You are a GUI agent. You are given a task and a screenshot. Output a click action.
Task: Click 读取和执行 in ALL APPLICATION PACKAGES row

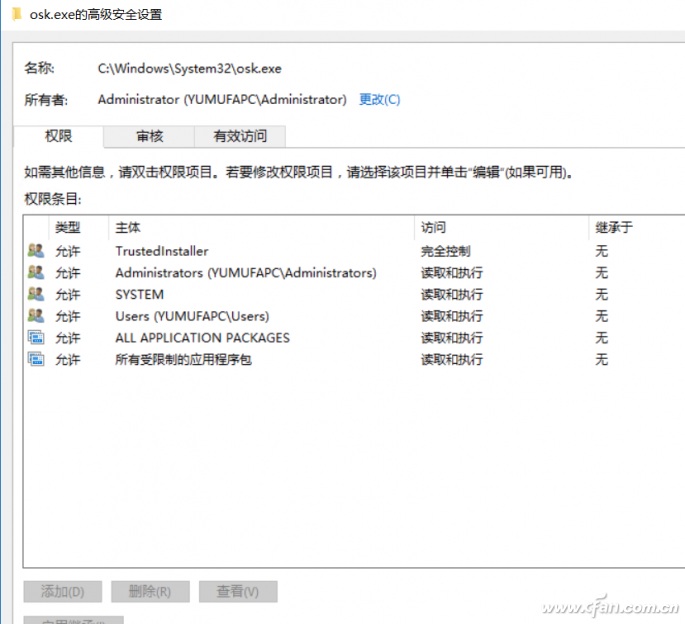pos(452,338)
